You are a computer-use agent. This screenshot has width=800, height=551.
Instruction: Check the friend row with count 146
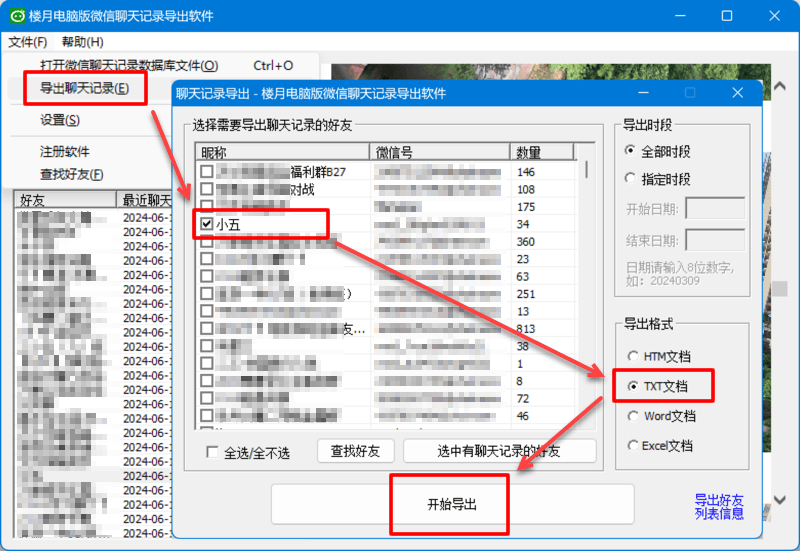[207, 172]
